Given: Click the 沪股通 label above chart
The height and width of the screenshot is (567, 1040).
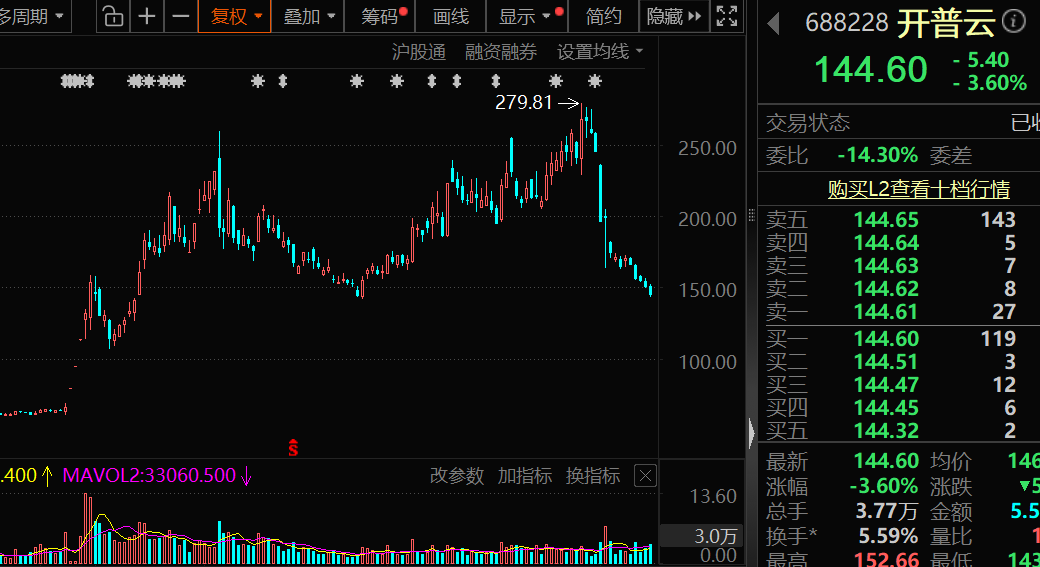Looking at the screenshot, I should point(419,52).
